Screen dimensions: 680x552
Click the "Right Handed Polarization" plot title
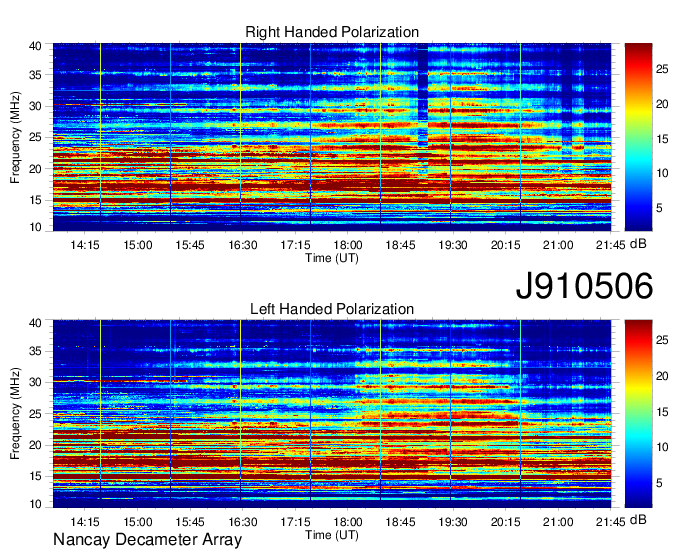click(332, 32)
